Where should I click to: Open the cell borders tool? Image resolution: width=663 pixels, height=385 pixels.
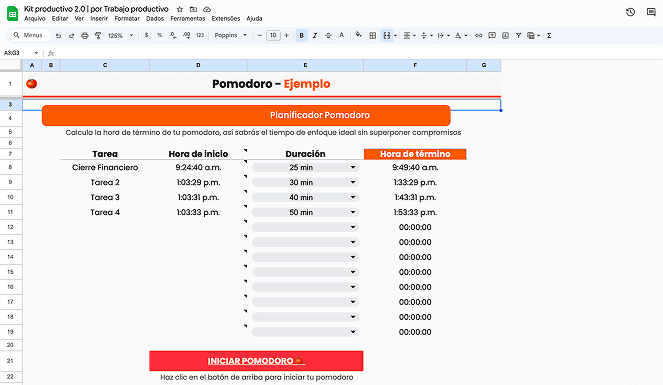click(x=373, y=35)
